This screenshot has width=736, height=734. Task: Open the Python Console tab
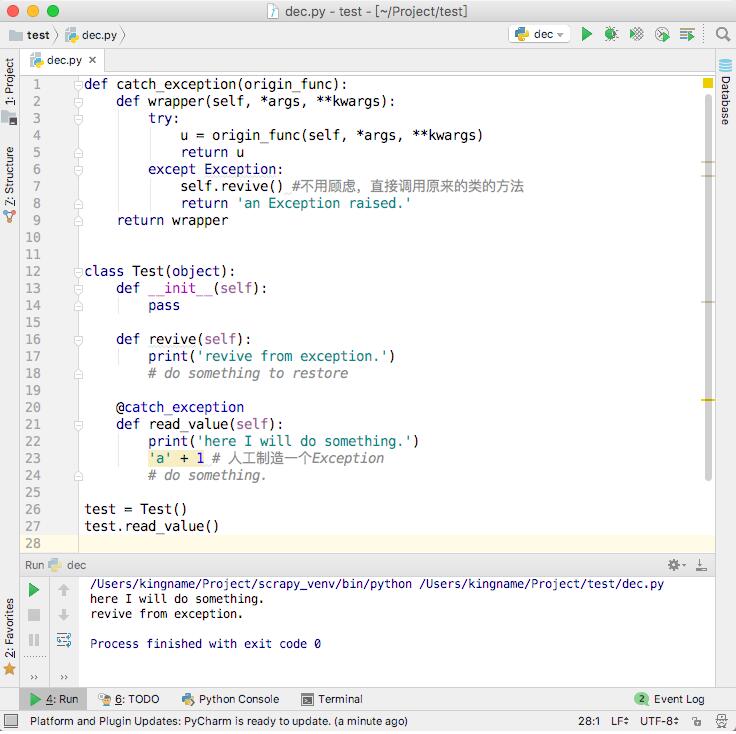pos(230,700)
